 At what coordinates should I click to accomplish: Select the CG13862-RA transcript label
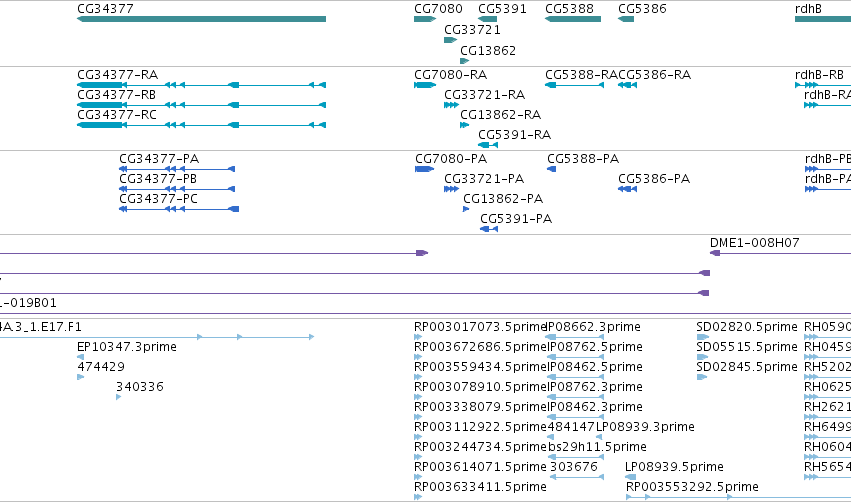[500, 115]
